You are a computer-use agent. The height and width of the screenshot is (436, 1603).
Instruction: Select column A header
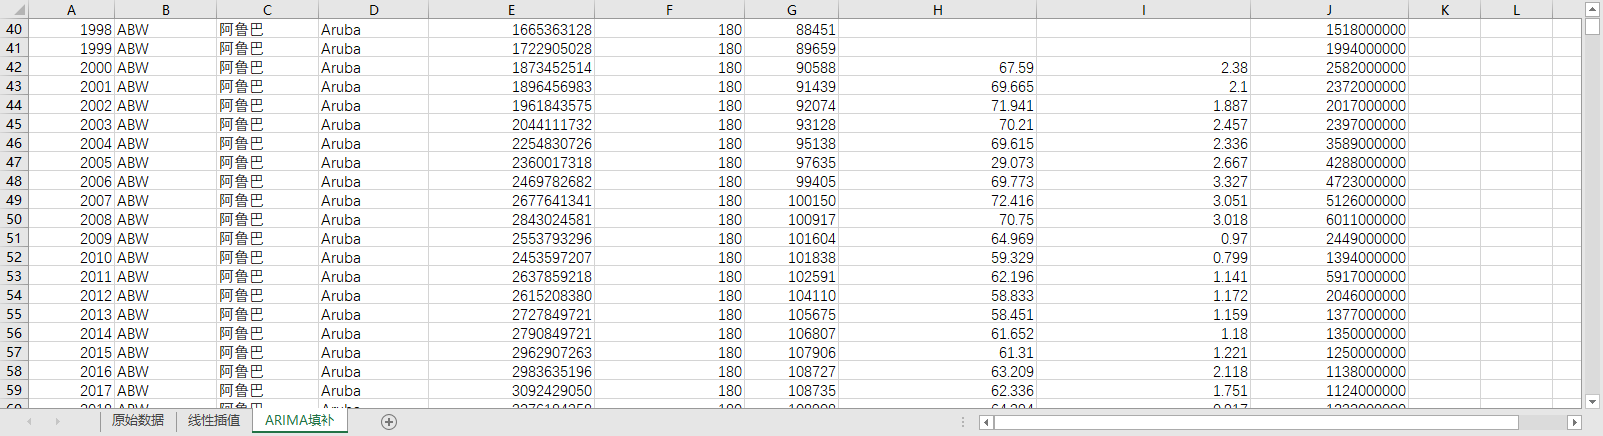(x=71, y=10)
